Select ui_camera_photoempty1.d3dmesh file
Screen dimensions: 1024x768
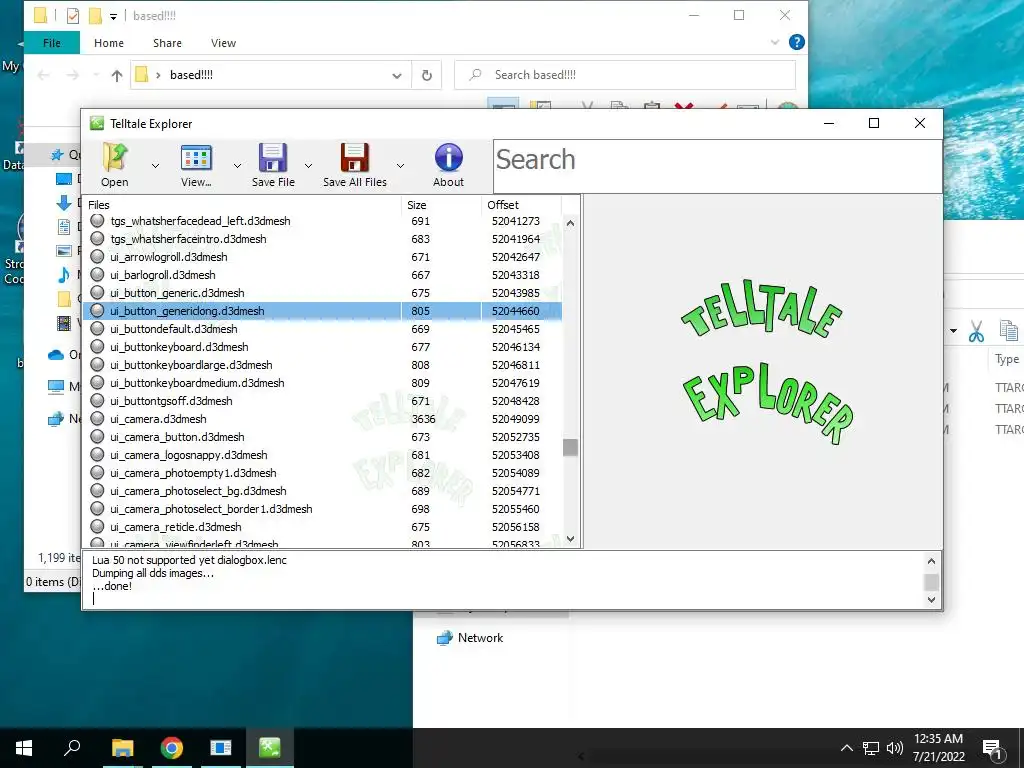click(x=322, y=473)
